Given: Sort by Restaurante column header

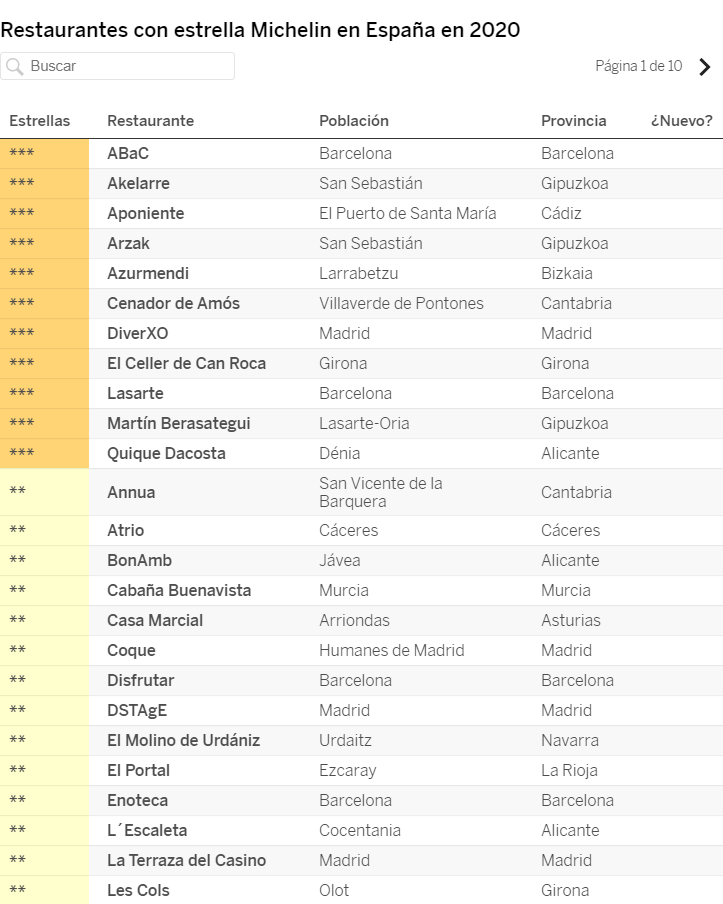Looking at the screenshot, I should click(x=150, y=121).
